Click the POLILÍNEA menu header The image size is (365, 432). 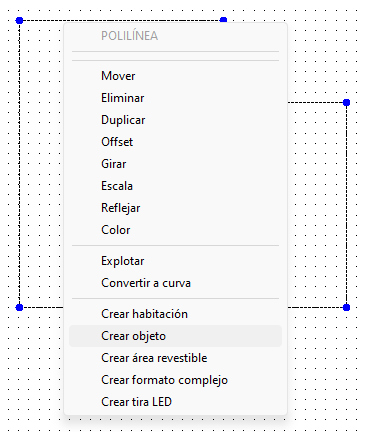click(x=129, y=36)
